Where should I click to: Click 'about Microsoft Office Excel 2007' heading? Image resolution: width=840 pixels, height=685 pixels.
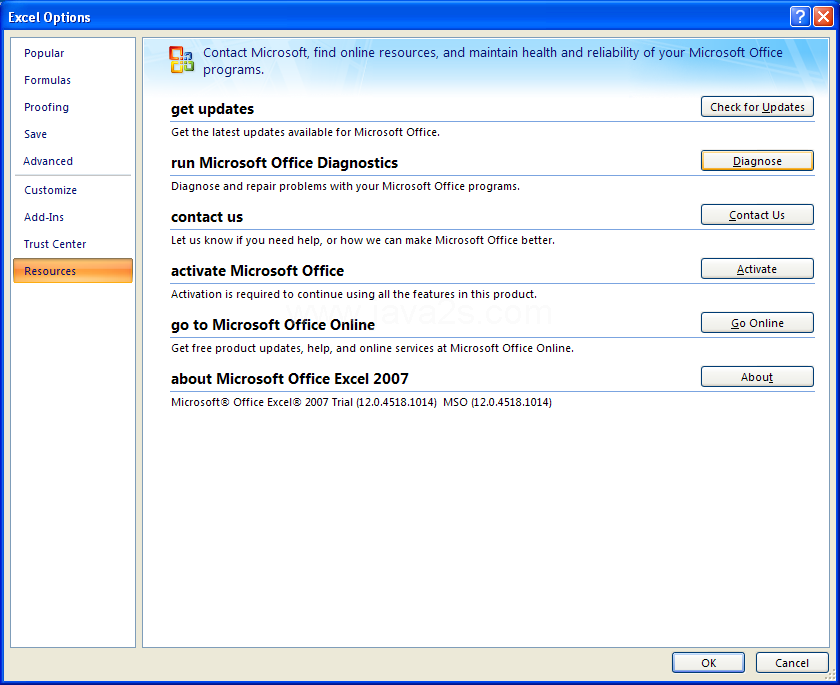(289, 379)
